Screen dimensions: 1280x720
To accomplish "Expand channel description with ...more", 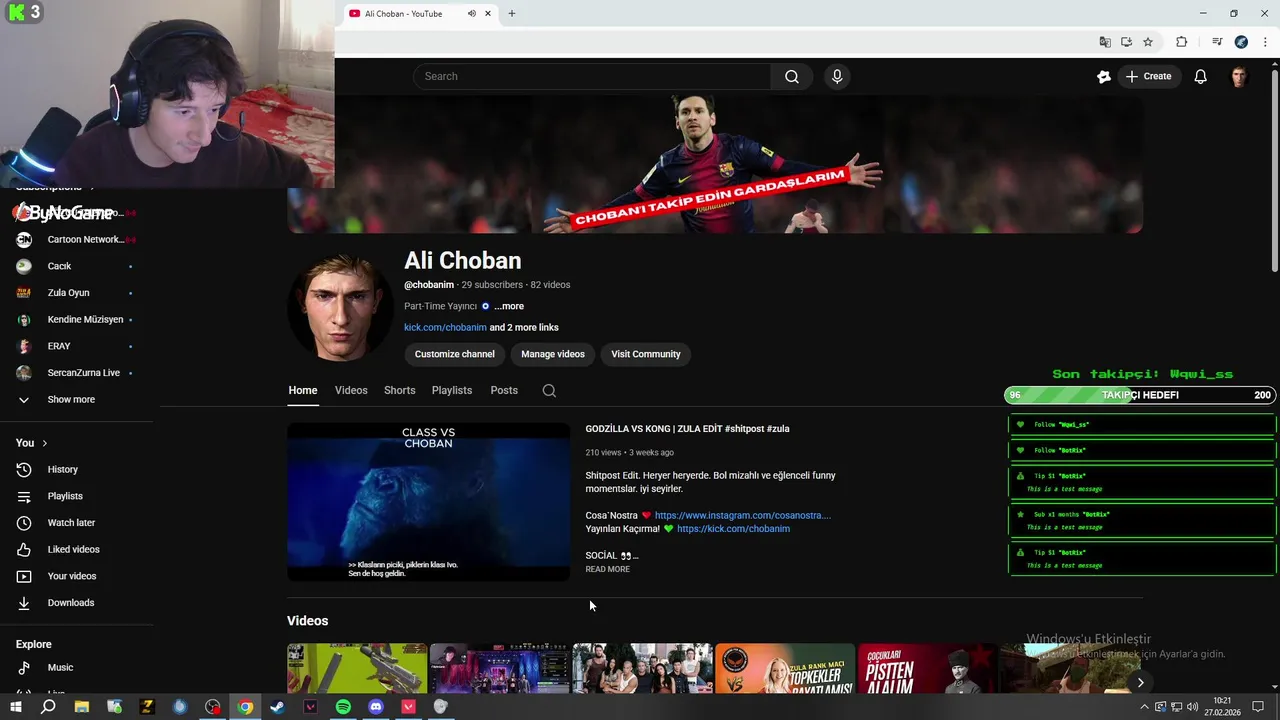I will [x=509, y=307].
